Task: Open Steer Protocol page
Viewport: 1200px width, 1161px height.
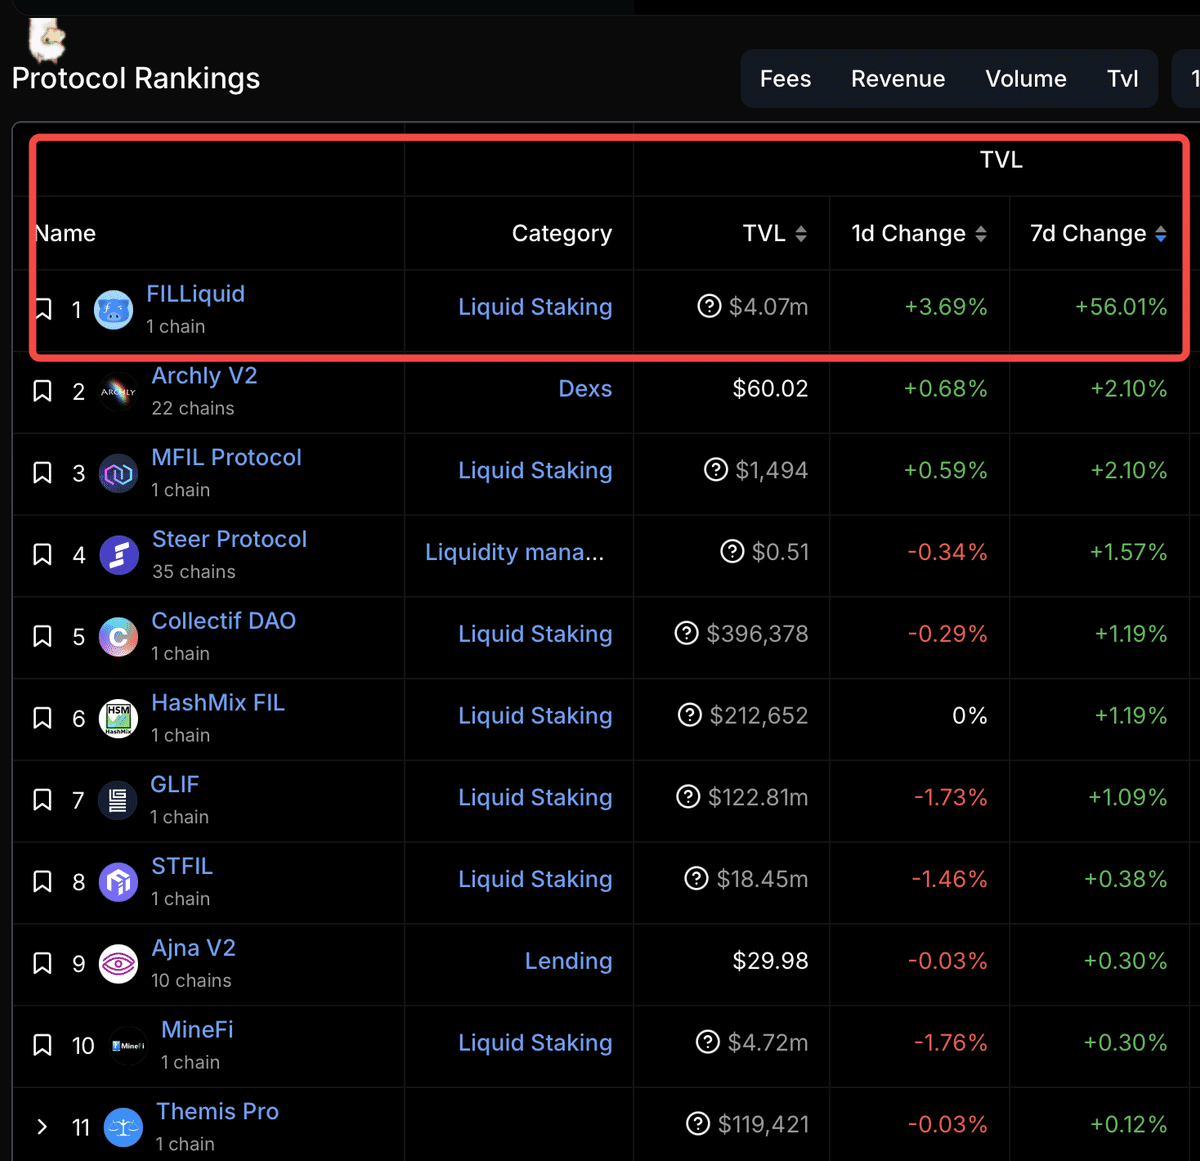Action: click(229, 540)
